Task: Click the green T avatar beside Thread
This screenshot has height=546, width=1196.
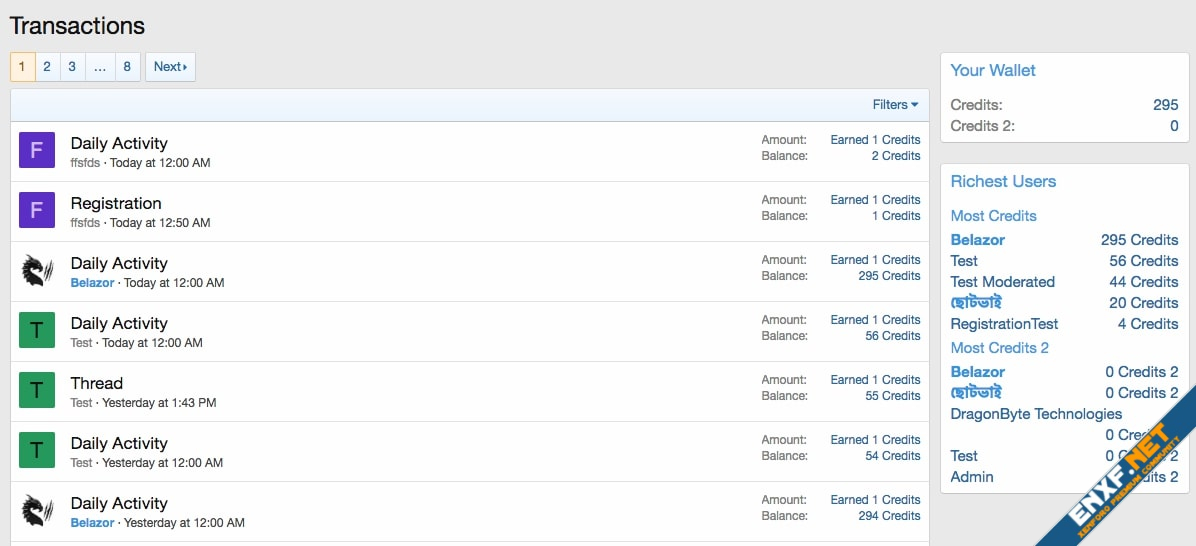Action: pos(37,390)
